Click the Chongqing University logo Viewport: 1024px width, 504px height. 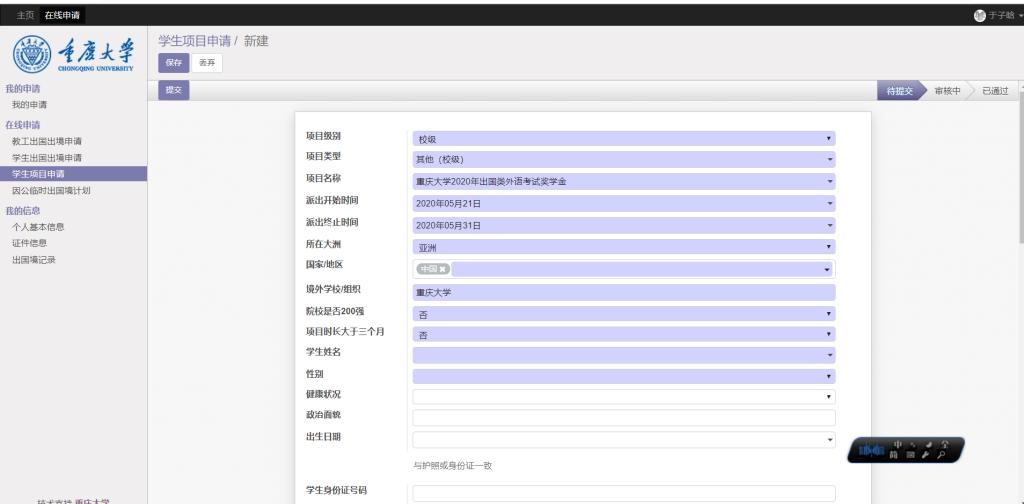(75, 56)
